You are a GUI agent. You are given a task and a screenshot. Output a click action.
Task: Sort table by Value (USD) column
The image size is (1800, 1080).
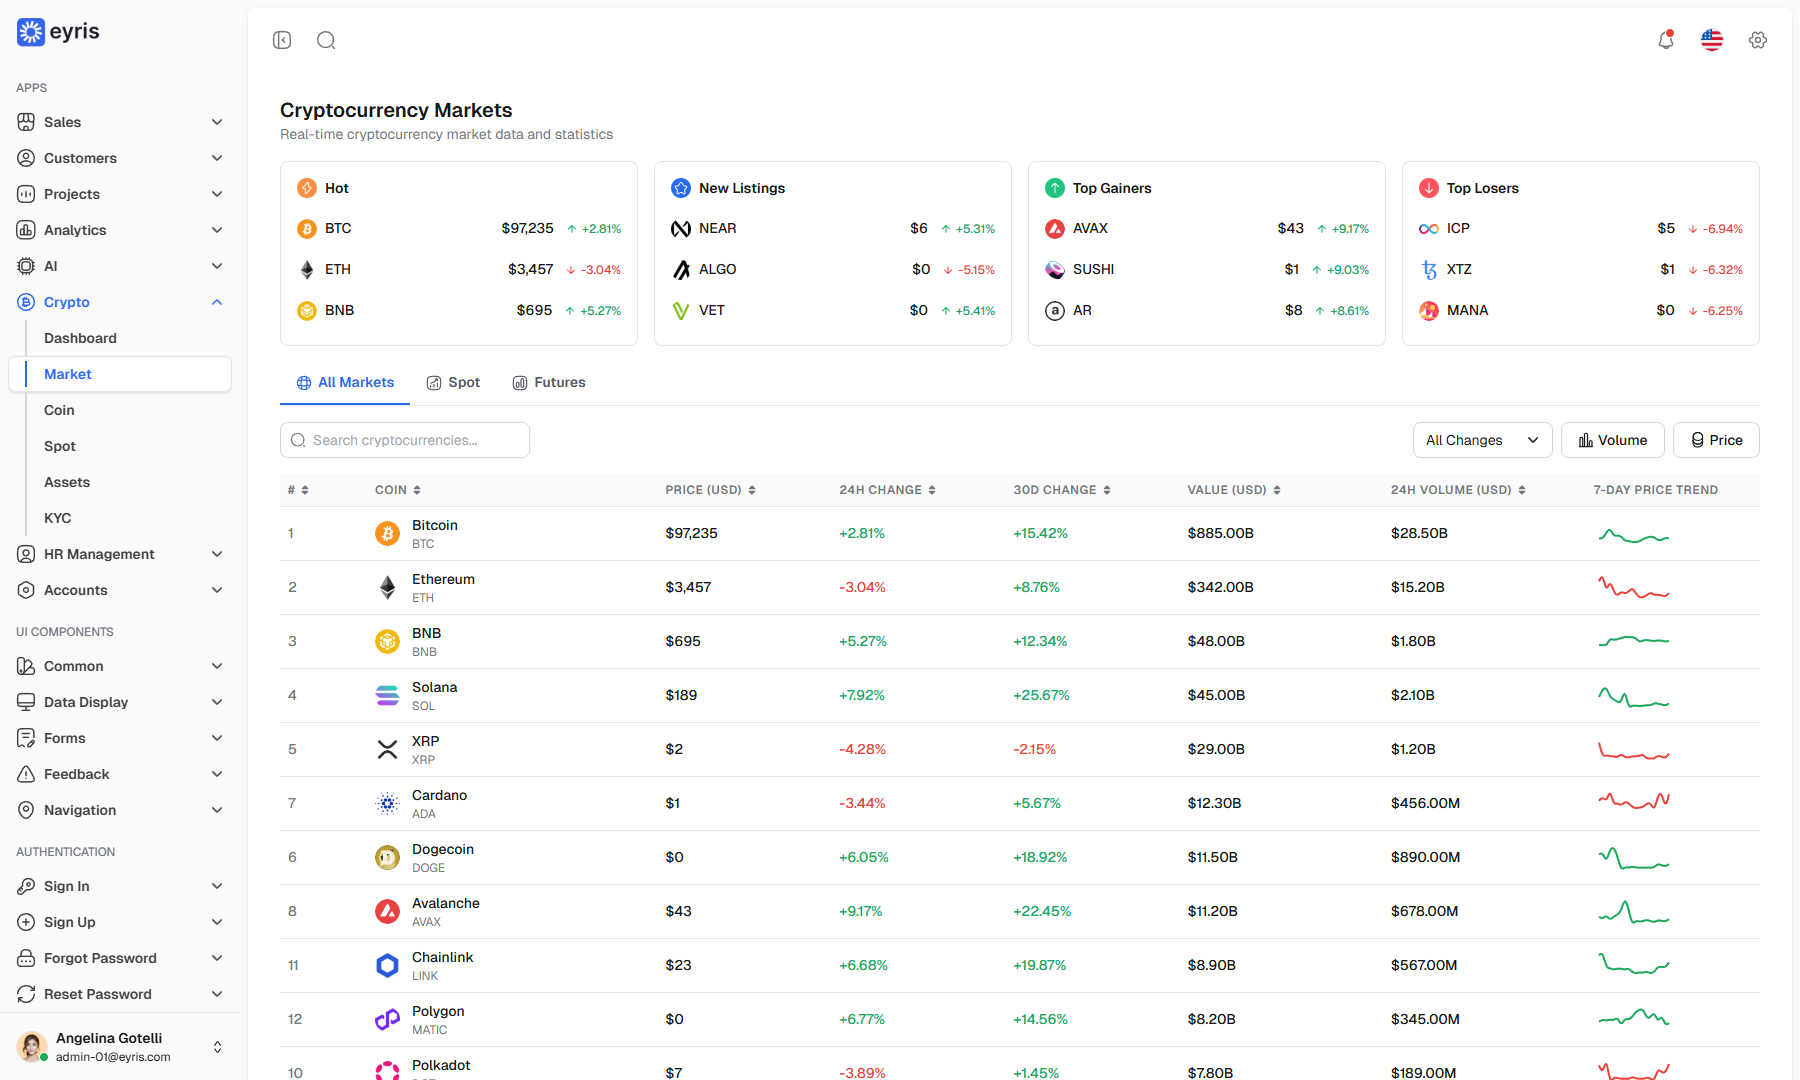pos(1234,490)
